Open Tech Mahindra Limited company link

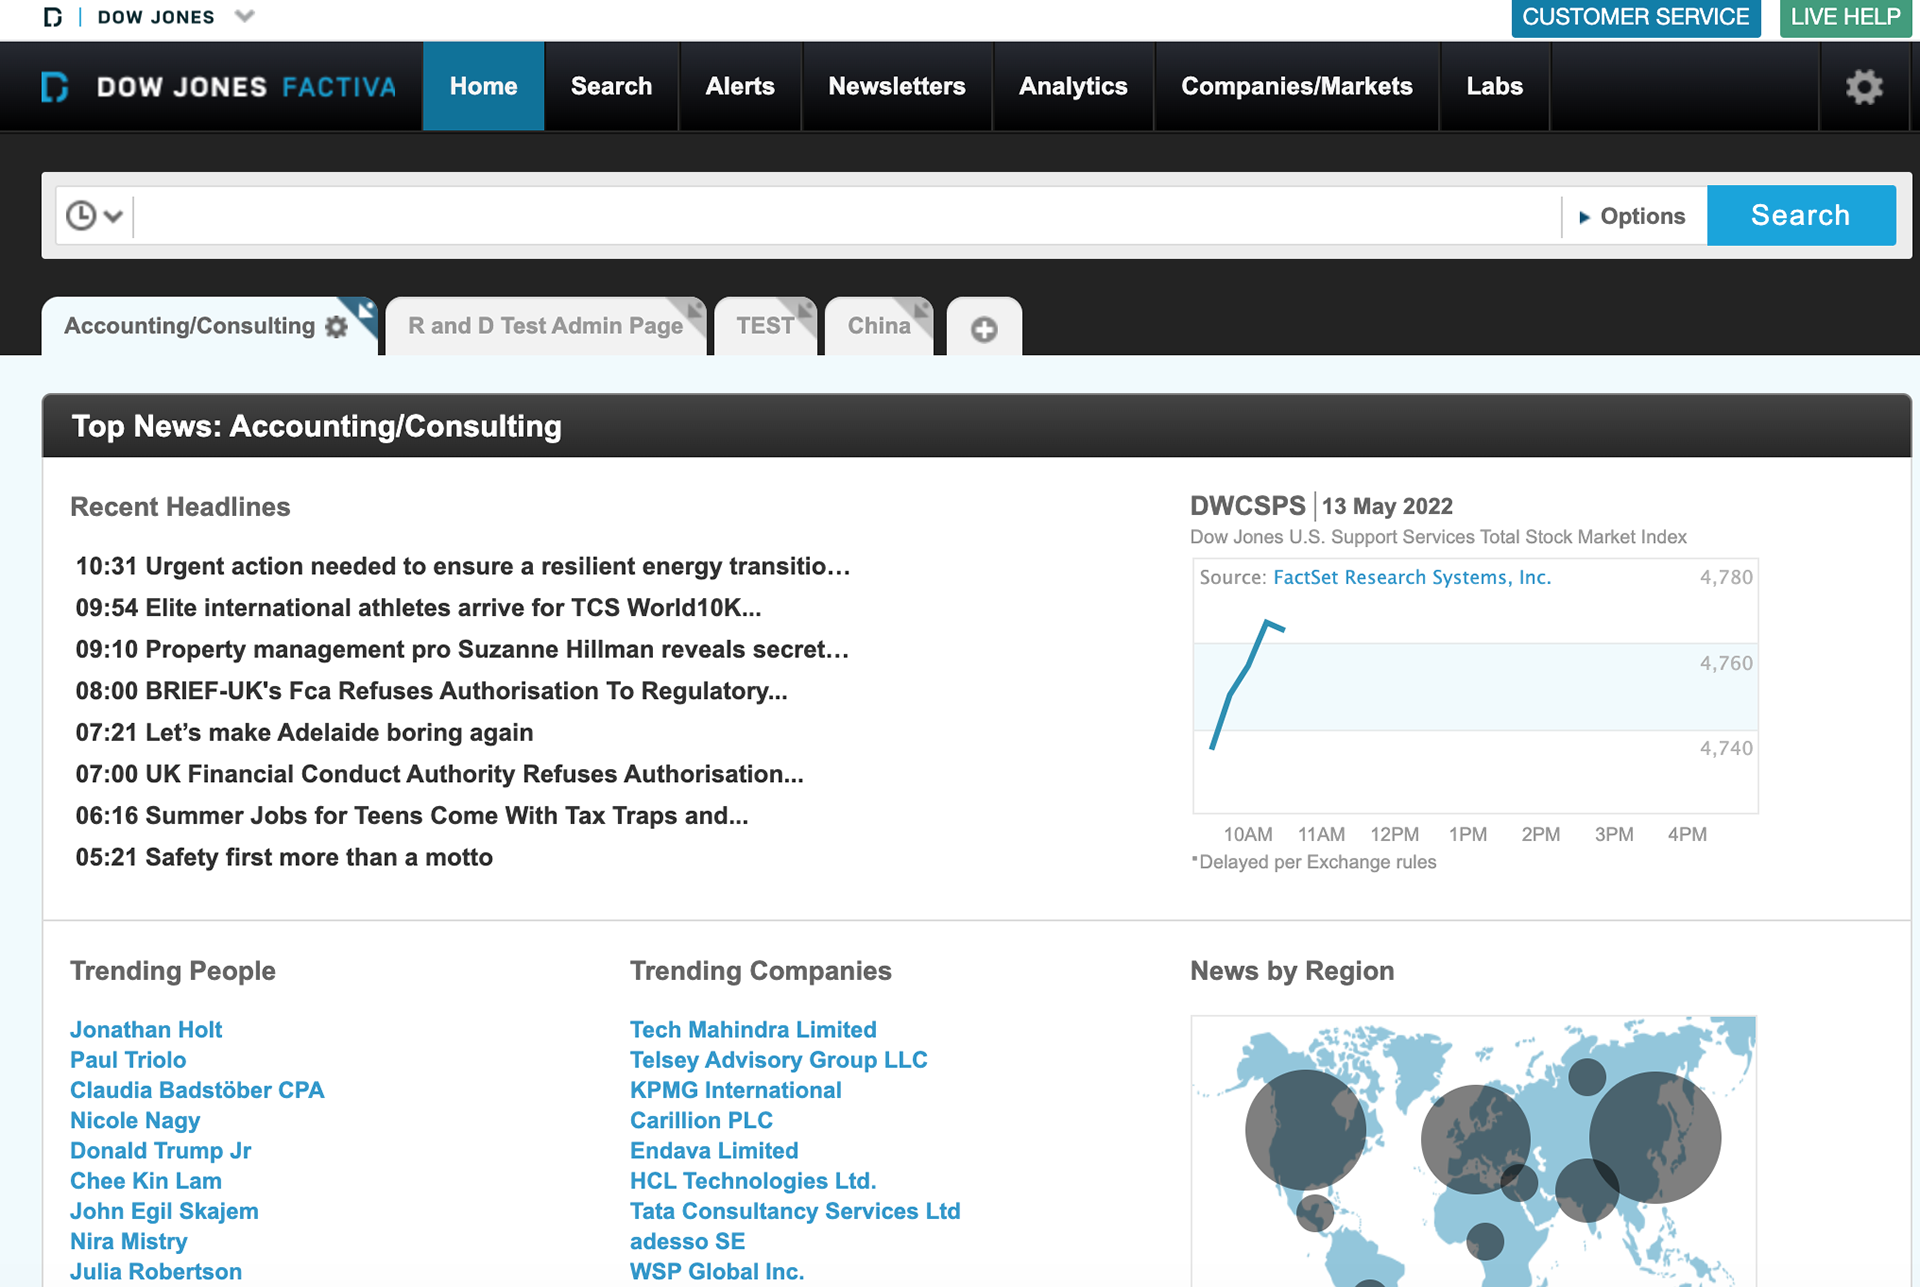tap(753, 1030)
